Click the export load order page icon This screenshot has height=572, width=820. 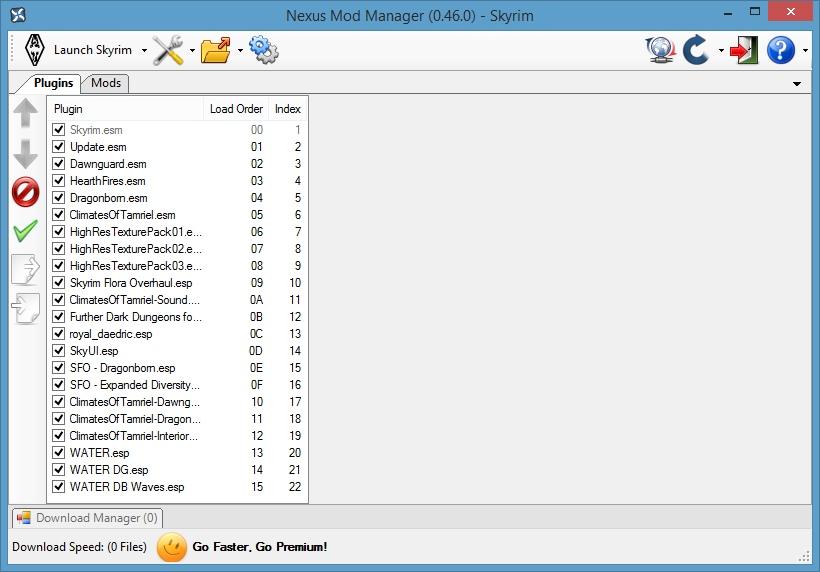tap(25, 269)
